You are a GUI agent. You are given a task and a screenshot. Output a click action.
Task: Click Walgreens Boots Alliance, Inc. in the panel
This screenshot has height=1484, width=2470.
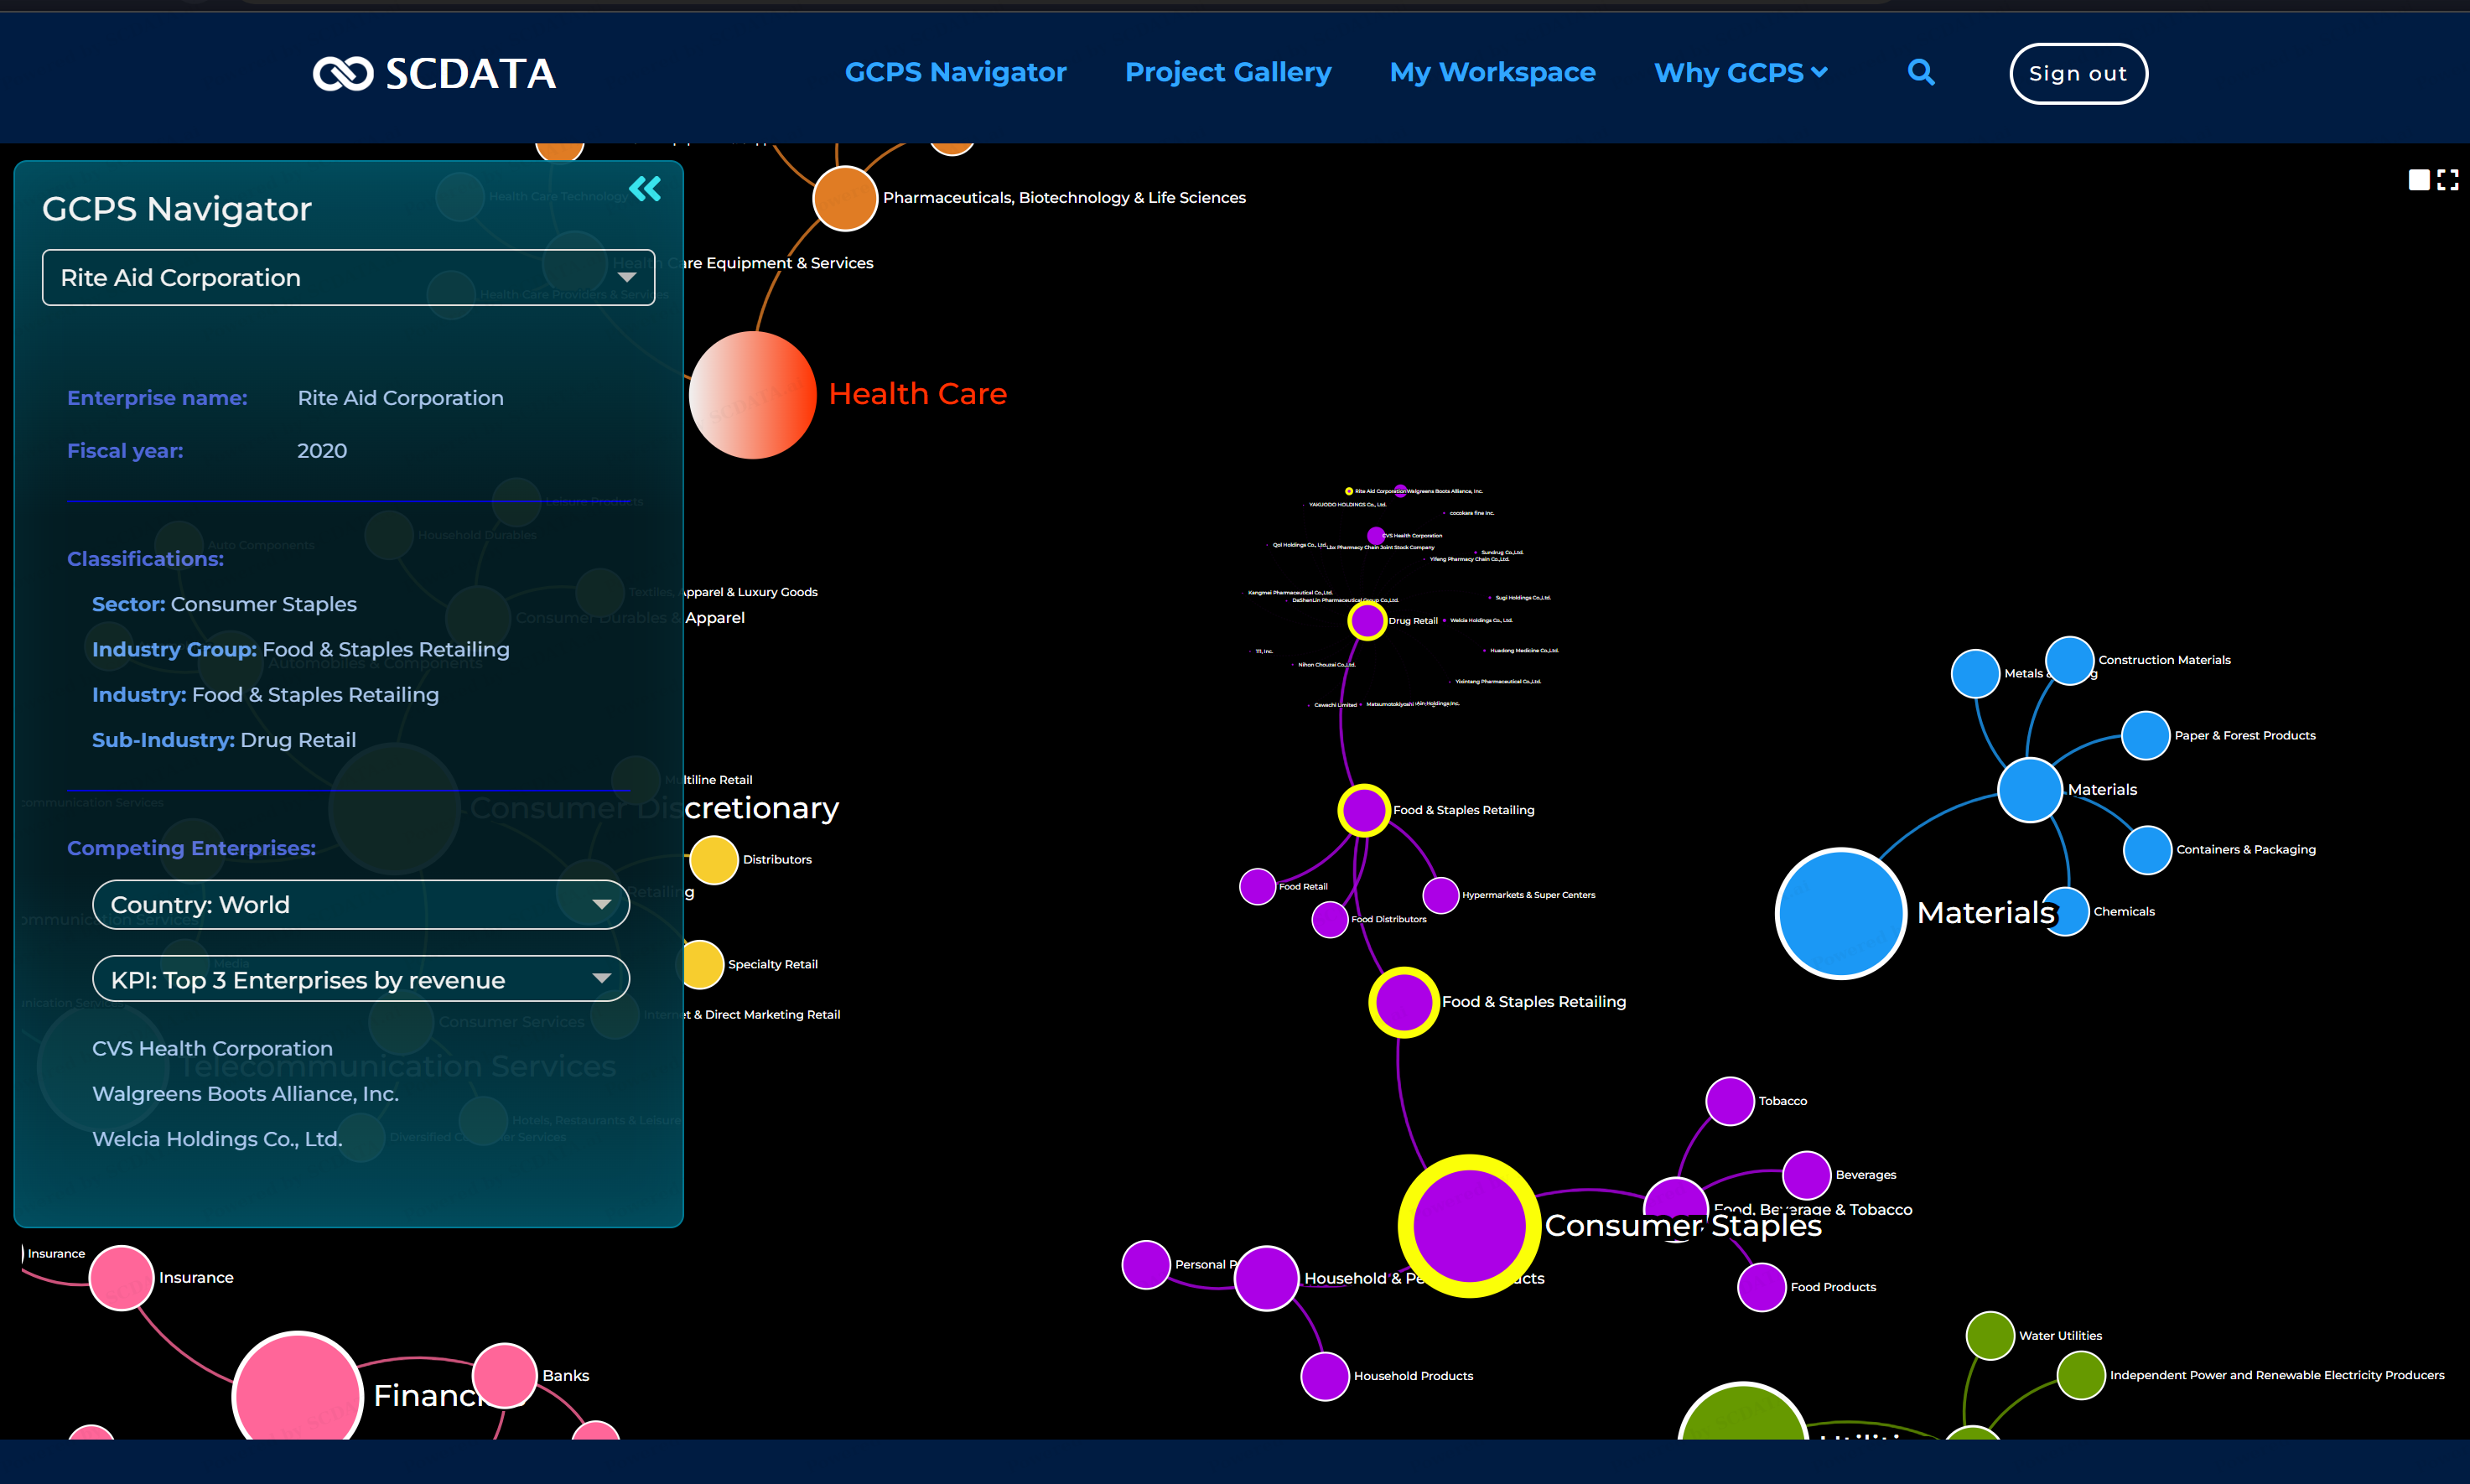[x=245, y=1094]
